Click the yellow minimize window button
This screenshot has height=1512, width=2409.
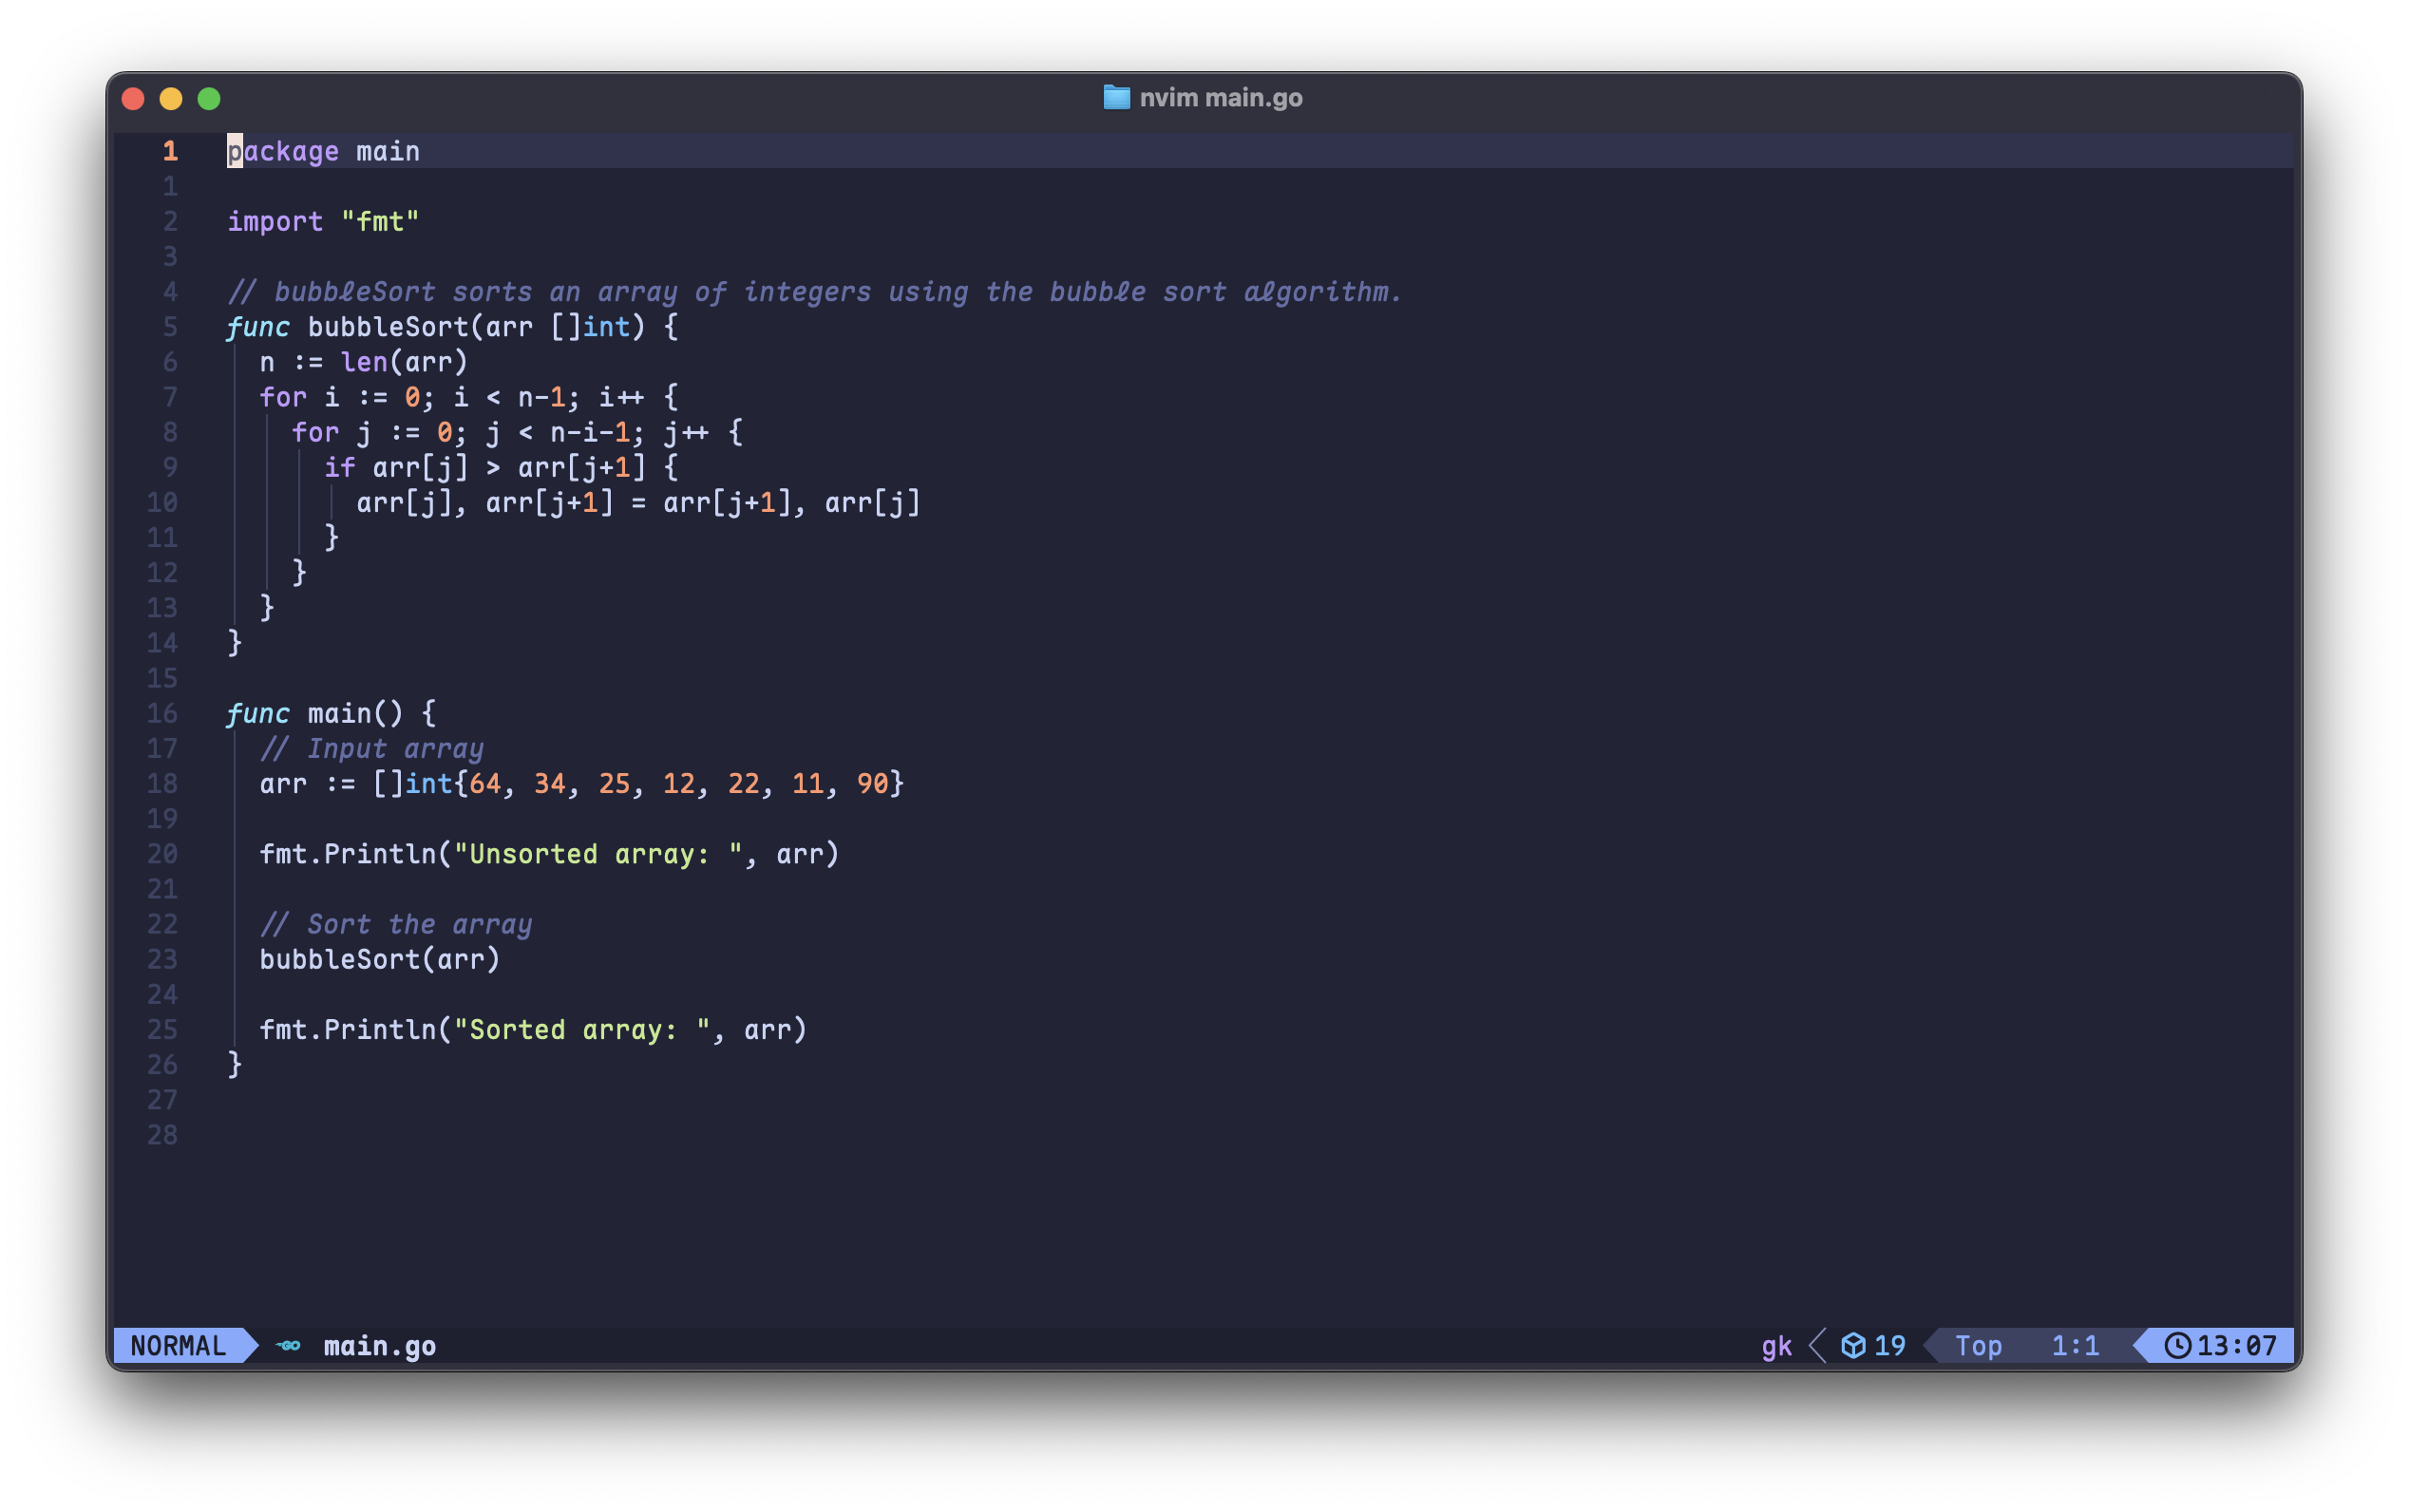click(171, 98)
